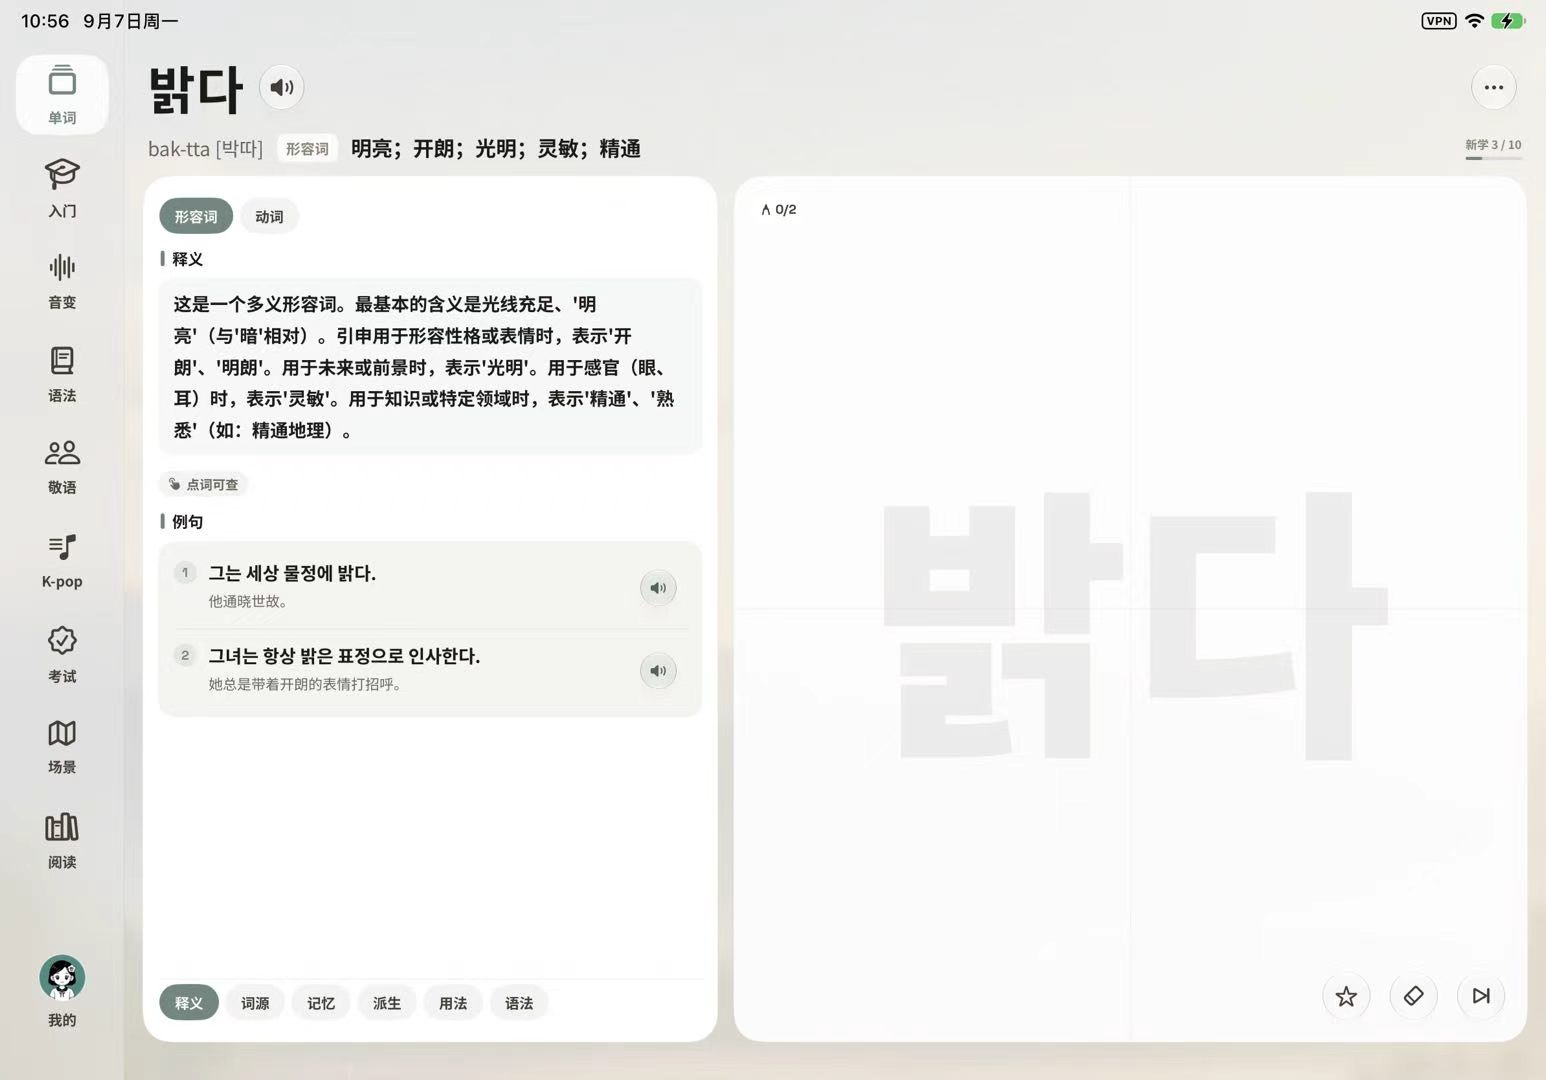
Task: Open the 单词 vocabulary section in sidebar
Action: click(x=62, y=94)
